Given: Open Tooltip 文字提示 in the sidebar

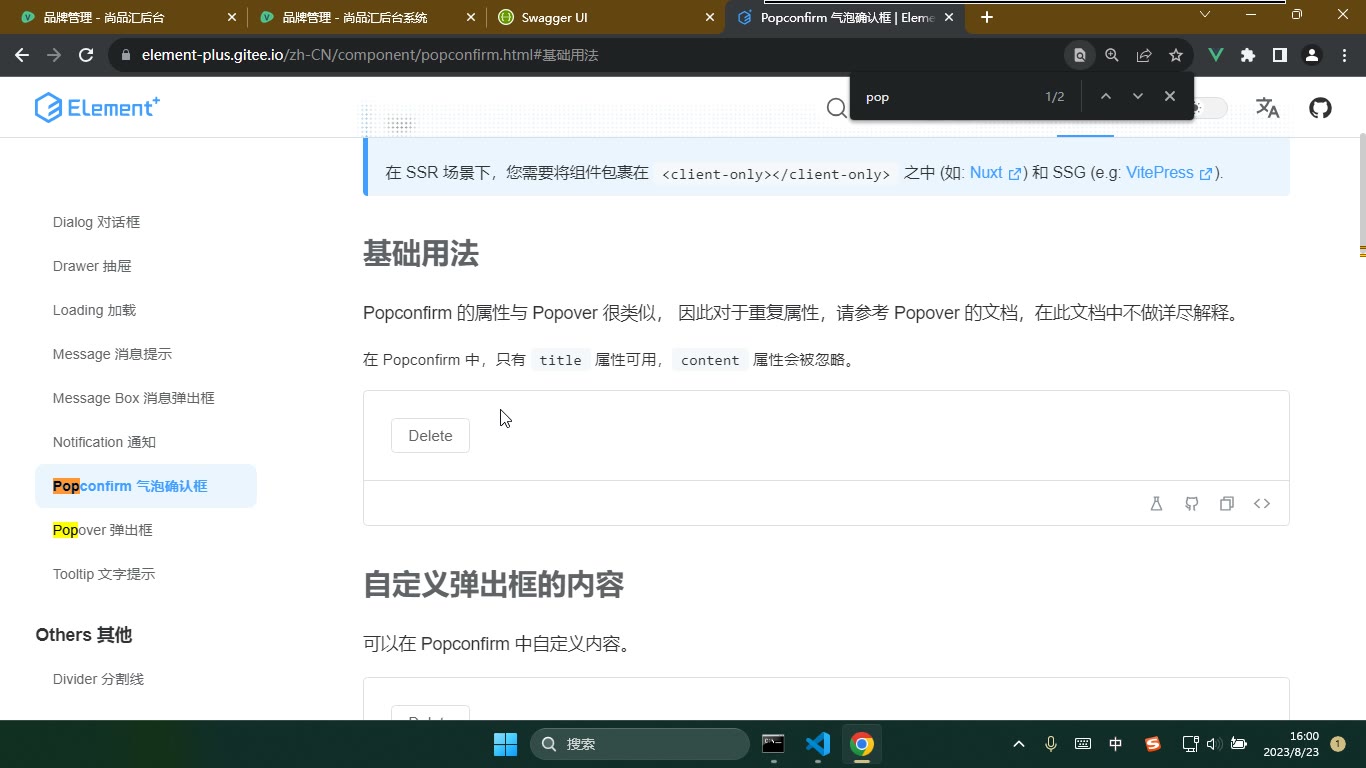Looking at the screenshot, I should click(104, 574).
